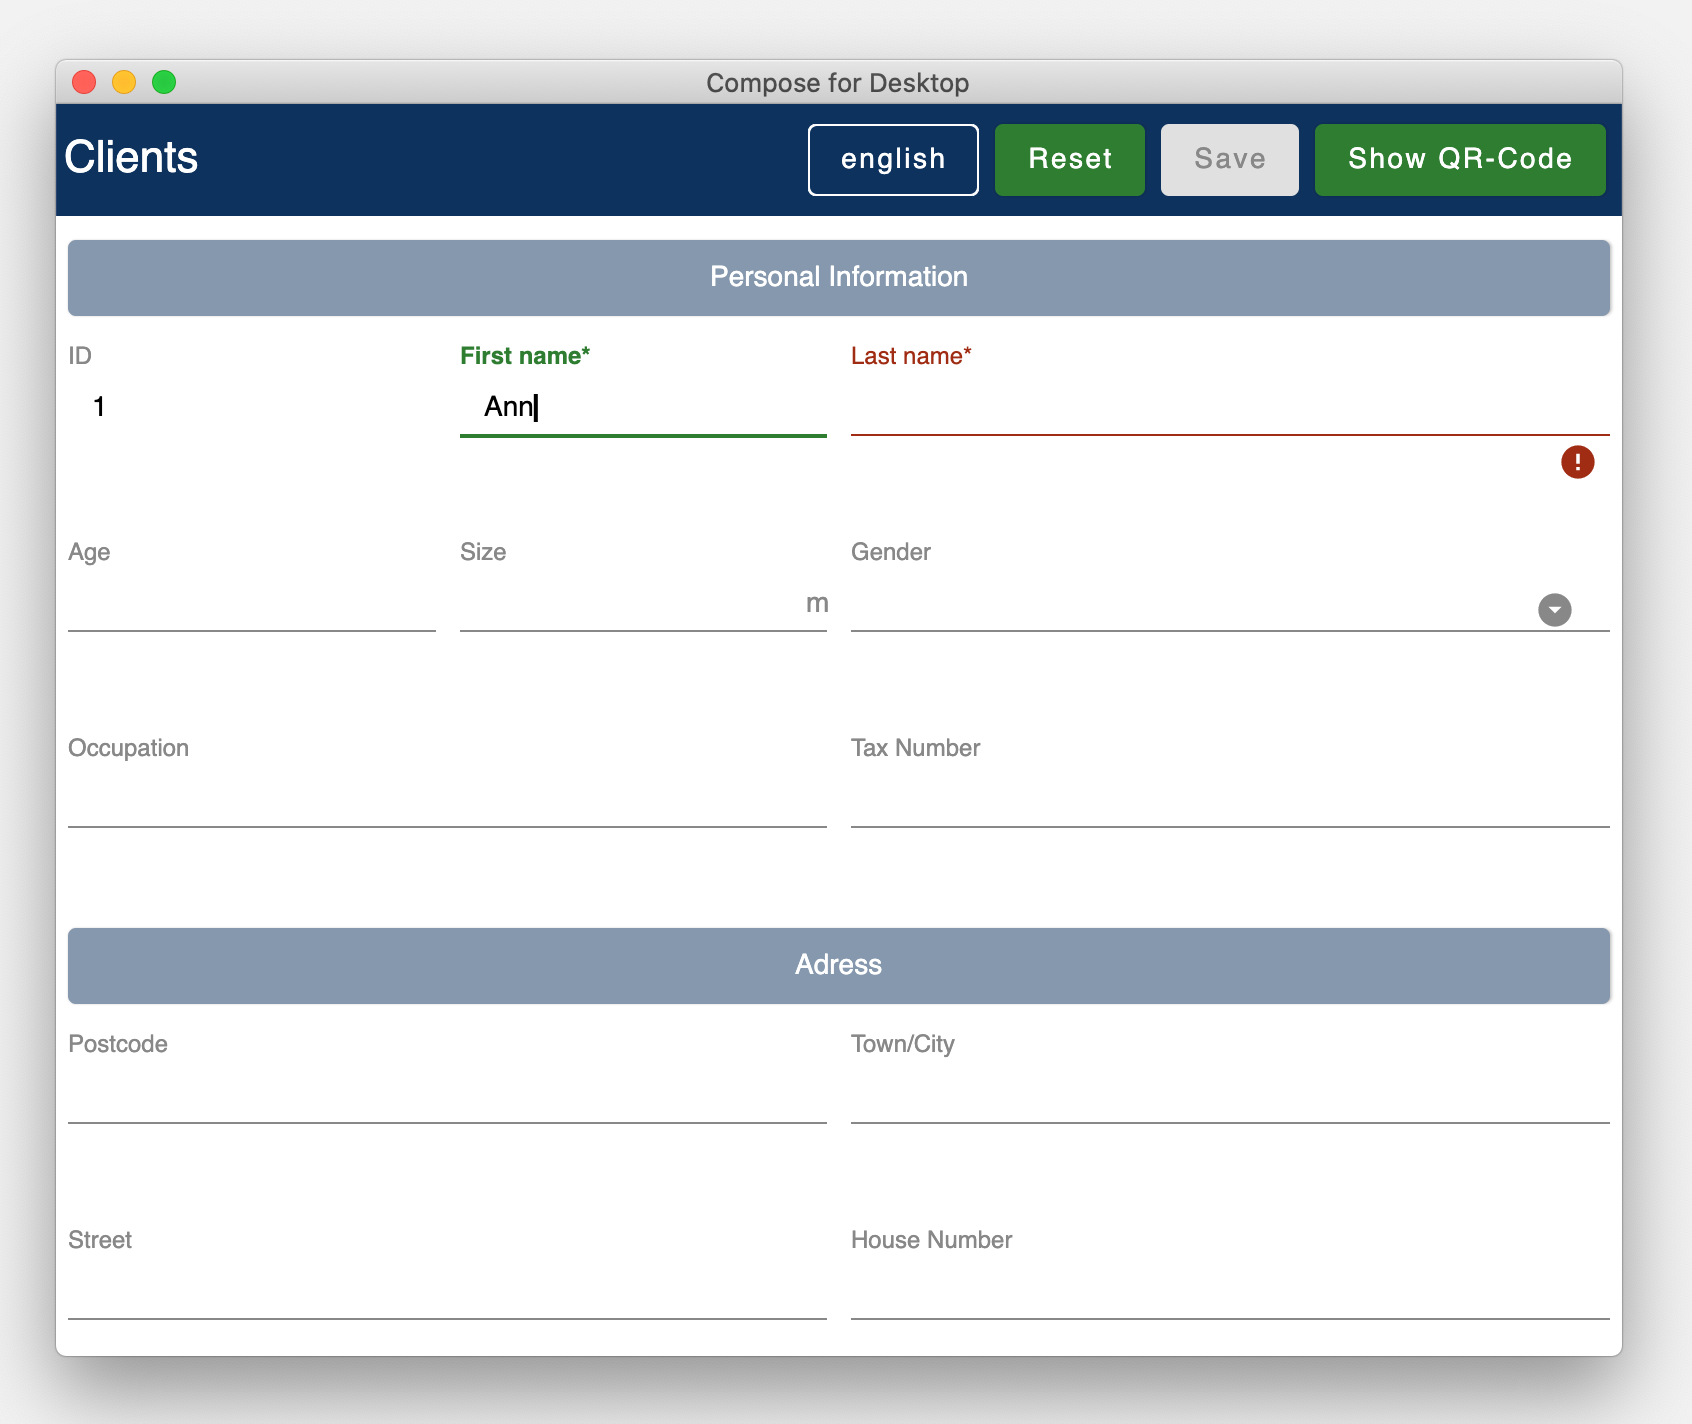The height and width of the screenshot is (1424, 1692).
Task: Click into the empty Last name field
Action: click(1230, 408)
